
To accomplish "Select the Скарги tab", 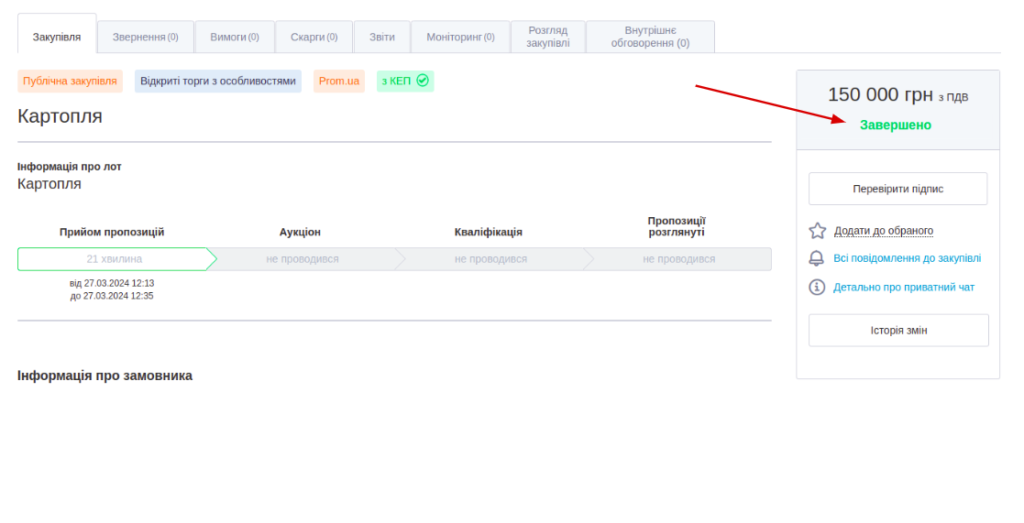I will (314, 37).
